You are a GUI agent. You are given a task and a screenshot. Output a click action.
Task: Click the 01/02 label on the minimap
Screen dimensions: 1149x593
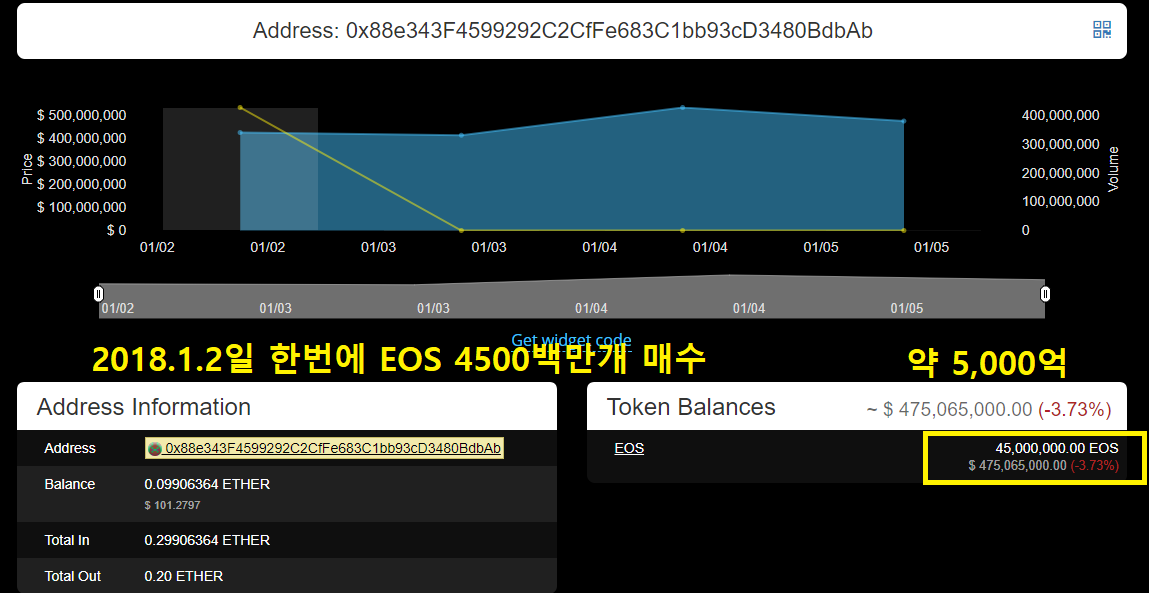117,308
